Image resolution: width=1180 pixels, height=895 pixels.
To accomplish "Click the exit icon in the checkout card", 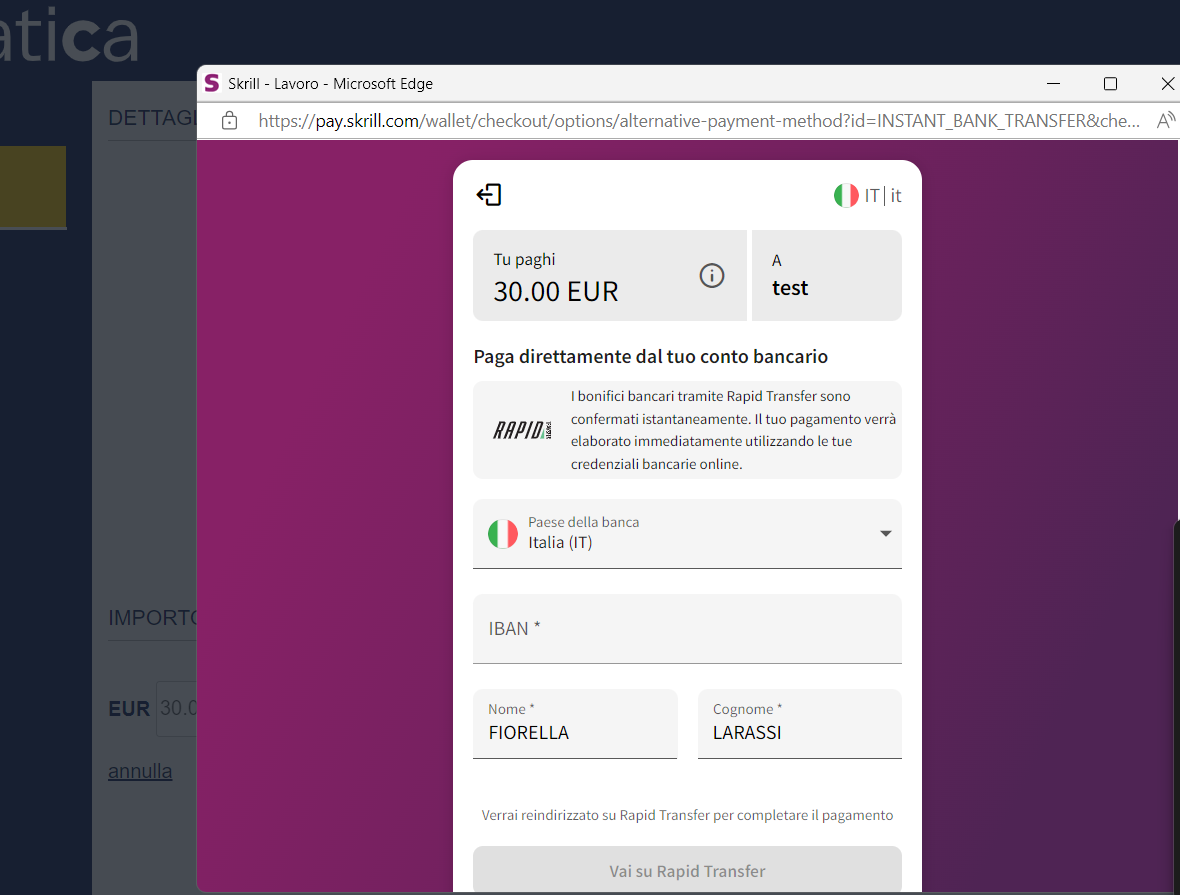I will [x=489, y=195].
